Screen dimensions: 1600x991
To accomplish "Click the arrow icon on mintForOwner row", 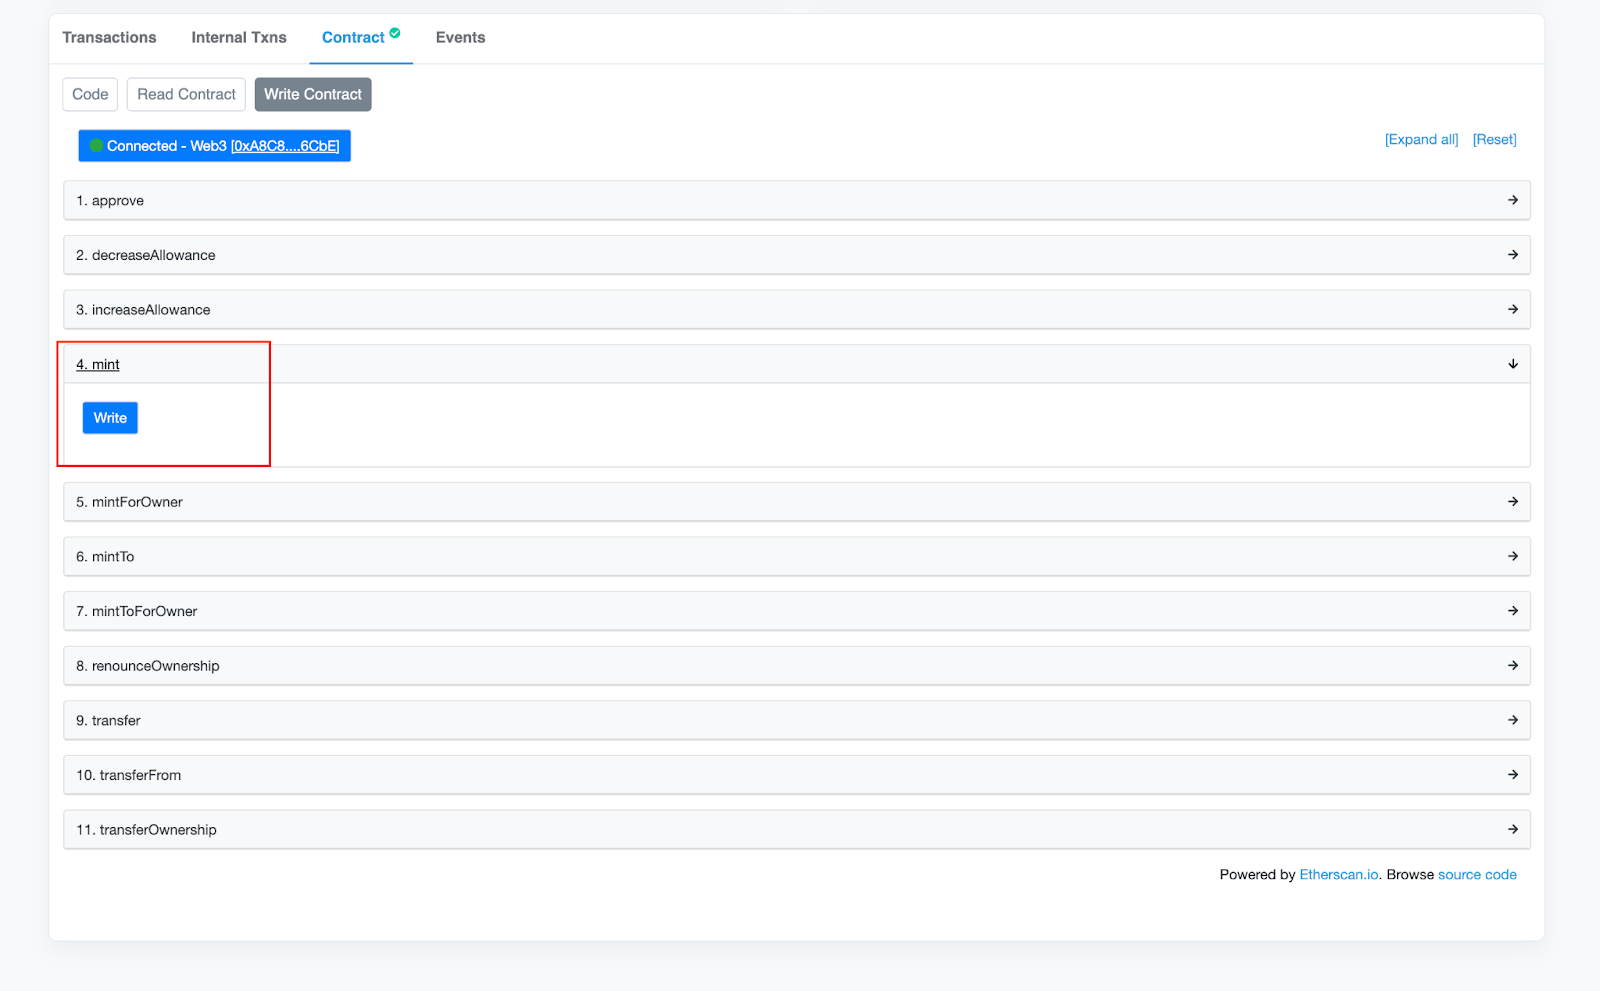I will click(x=1512, y=502).
